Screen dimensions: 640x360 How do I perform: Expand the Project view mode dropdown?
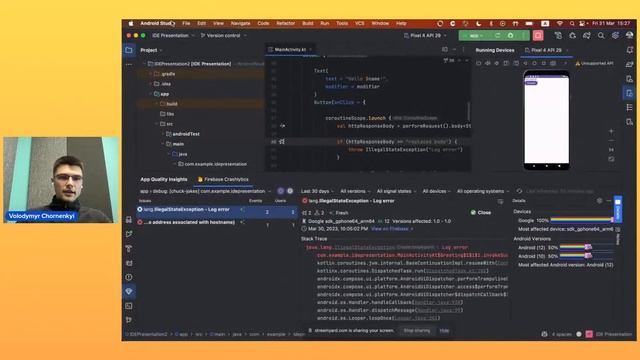[x=151, y=50]
